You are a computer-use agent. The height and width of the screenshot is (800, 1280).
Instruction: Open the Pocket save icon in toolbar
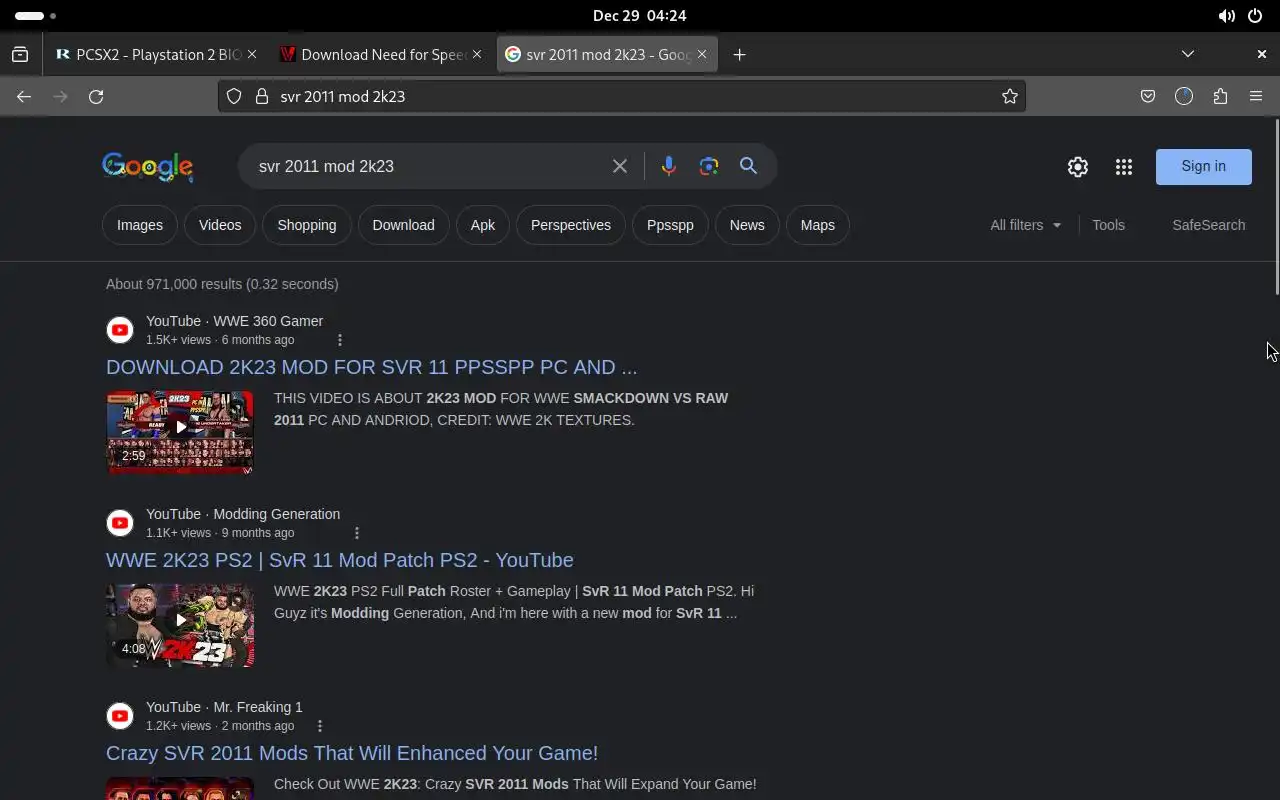tap(1148, 96)
